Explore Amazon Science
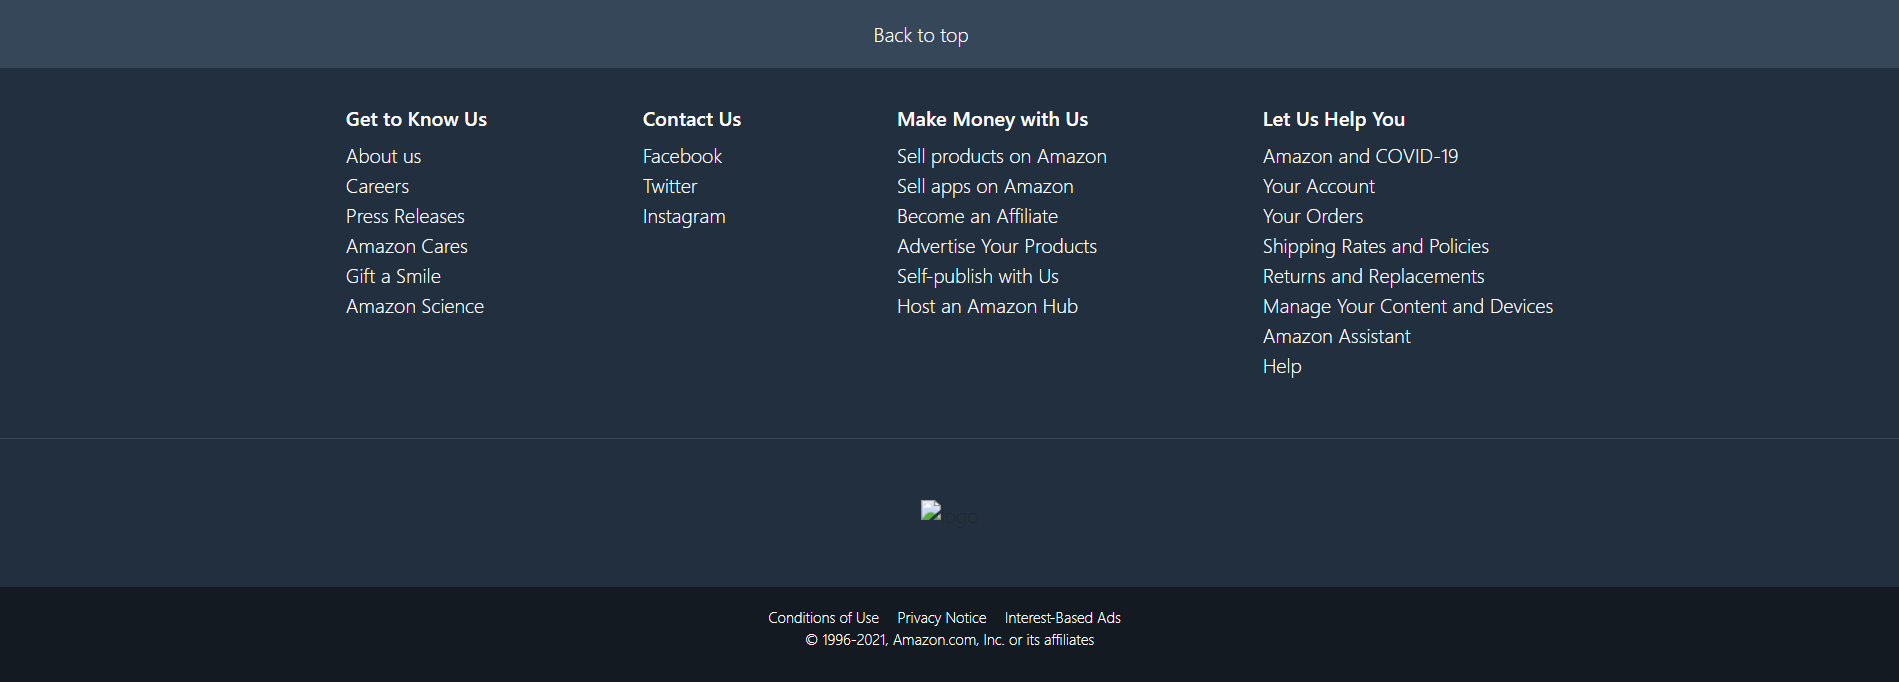The width and height of the screenshot is (1899, 682). click(x=414, y=306)
